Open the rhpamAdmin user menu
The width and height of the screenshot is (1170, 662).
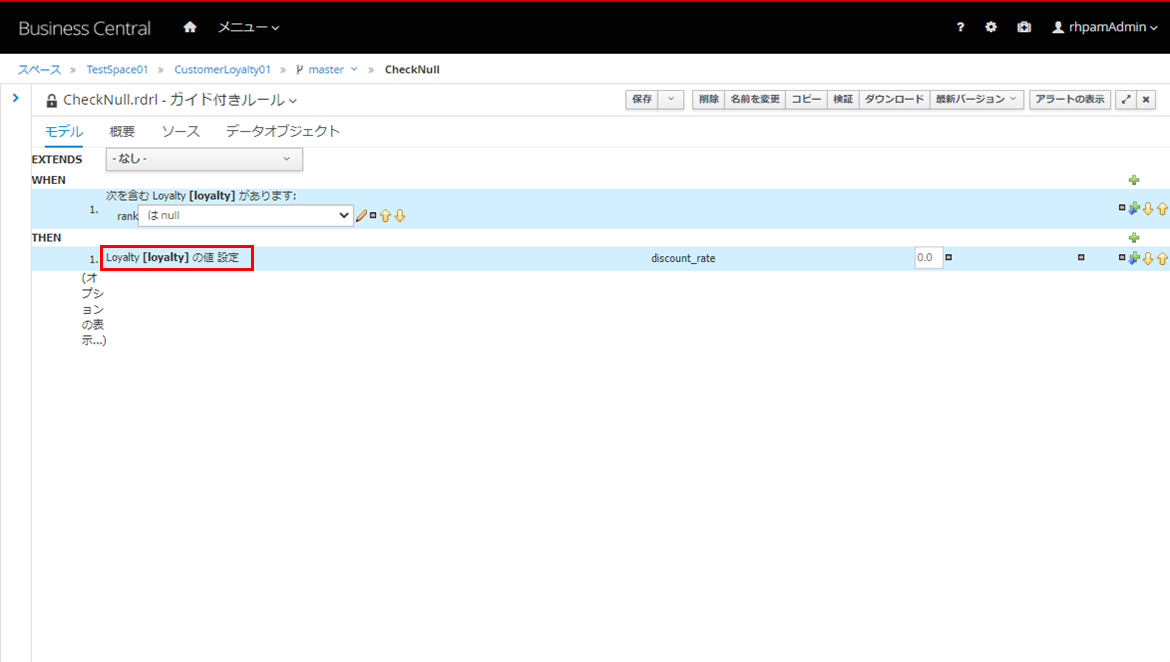tap(1104, 27)
